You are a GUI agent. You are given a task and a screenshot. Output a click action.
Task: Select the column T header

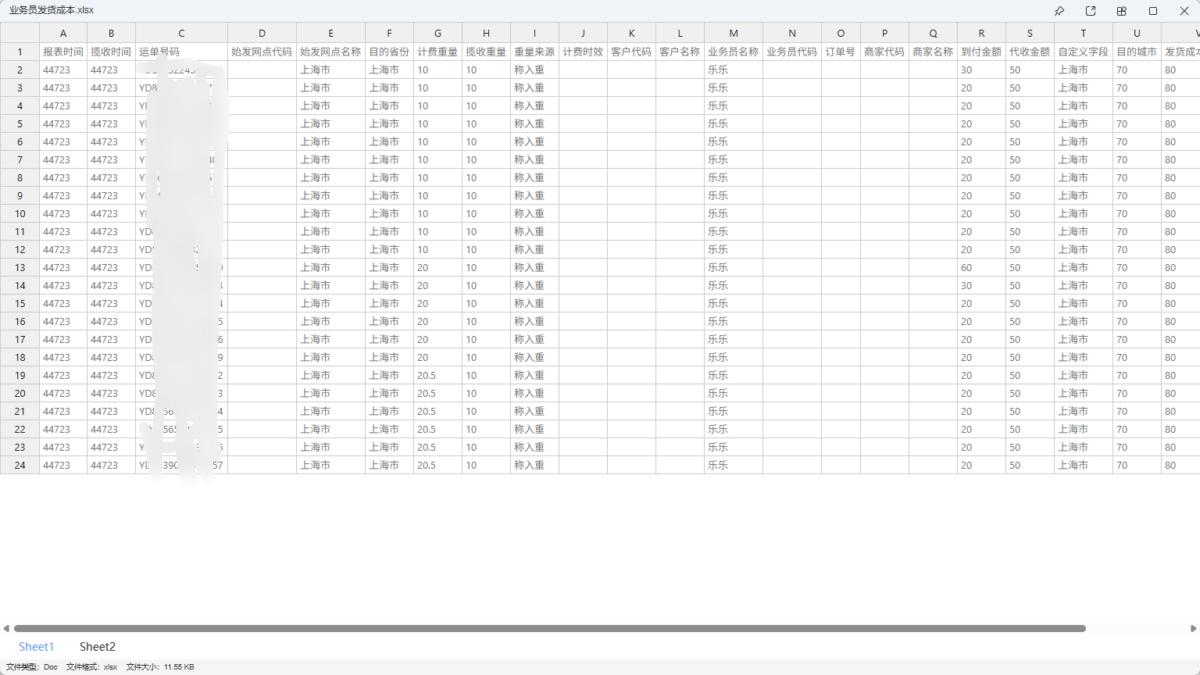(1083, 33)
